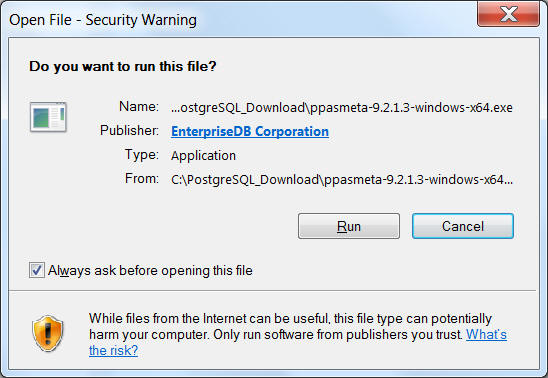Click the file name ending in x64.exe
This screenshot has width=548, height=378.
click(342, 107)
